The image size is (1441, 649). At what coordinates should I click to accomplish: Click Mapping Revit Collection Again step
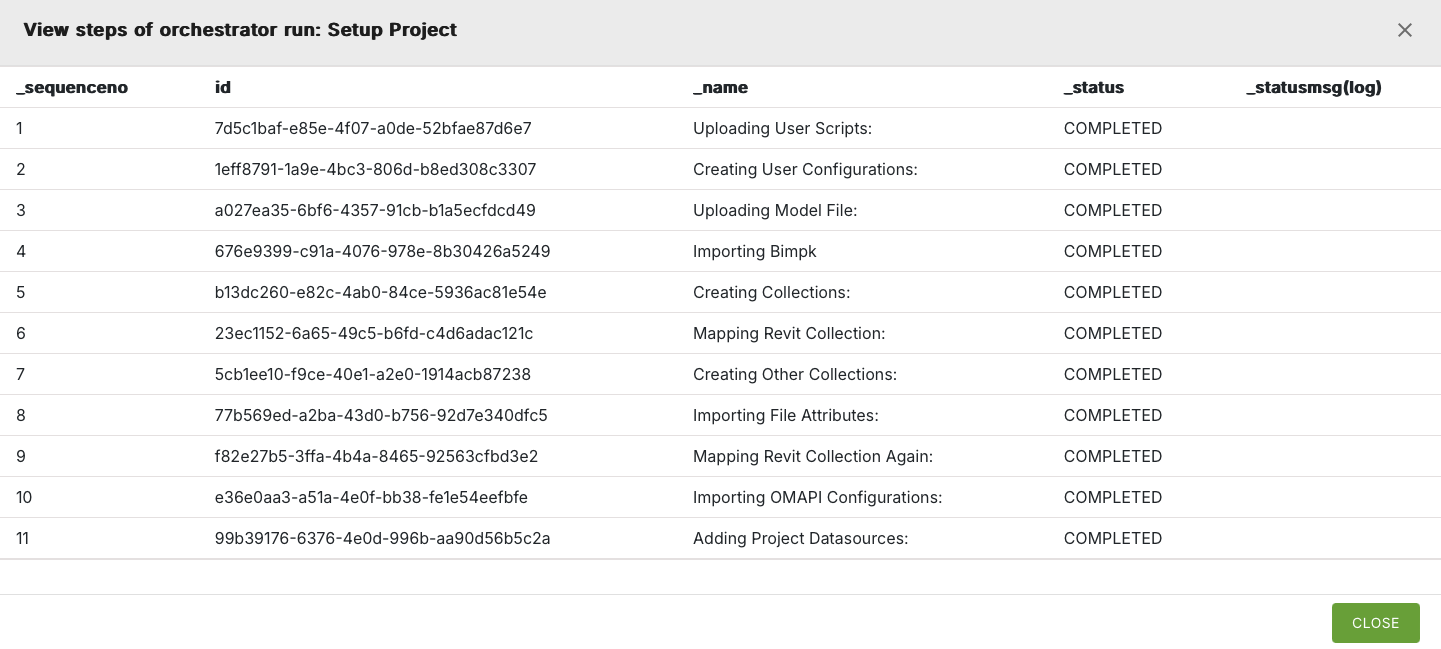click(812, 456)
